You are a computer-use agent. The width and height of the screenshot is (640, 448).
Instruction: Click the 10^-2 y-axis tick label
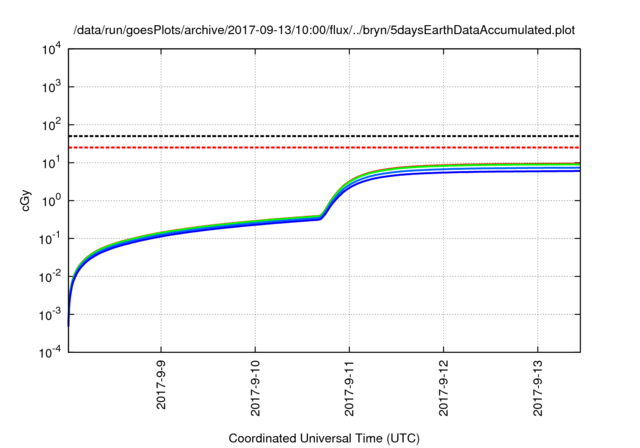(51, 277)
